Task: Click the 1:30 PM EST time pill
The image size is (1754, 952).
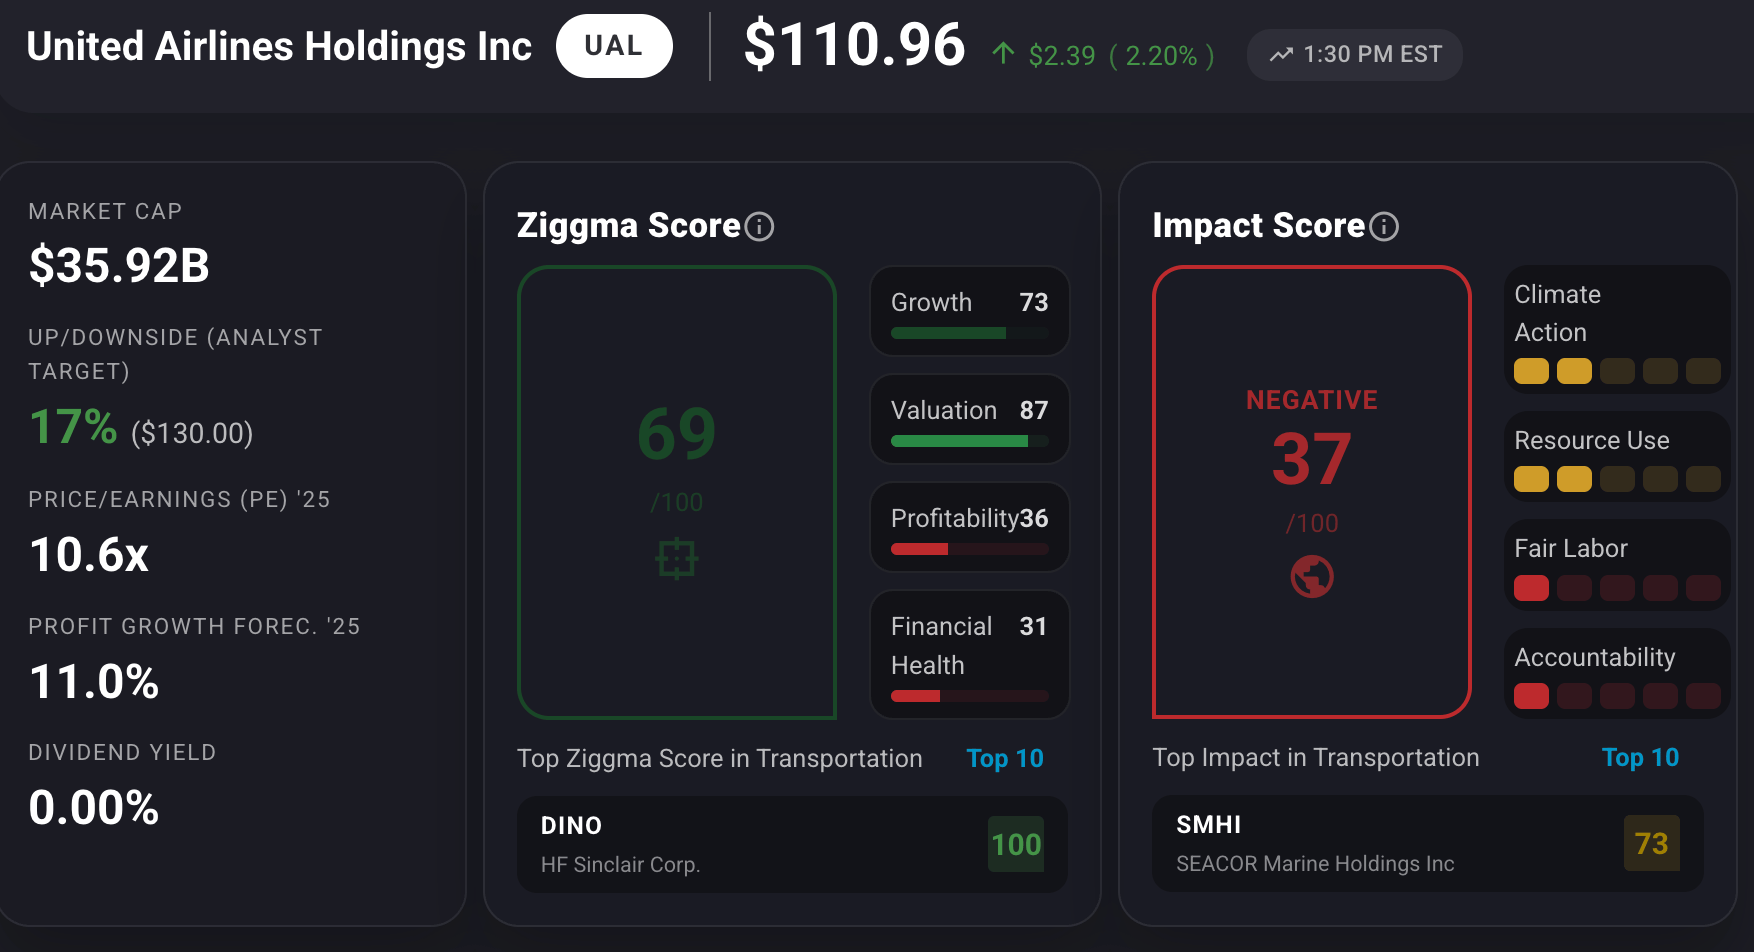Action: [x=1355, y=55]
